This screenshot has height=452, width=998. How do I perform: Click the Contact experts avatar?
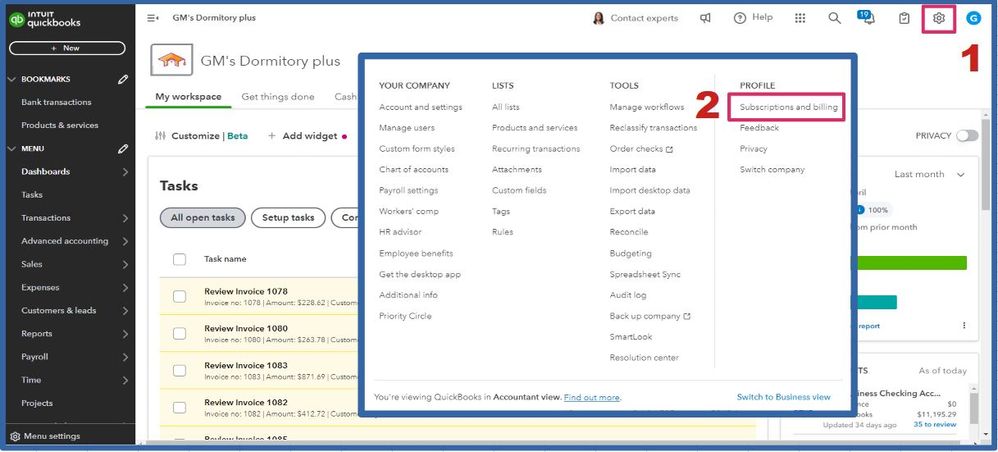click(x=598, y=18)
